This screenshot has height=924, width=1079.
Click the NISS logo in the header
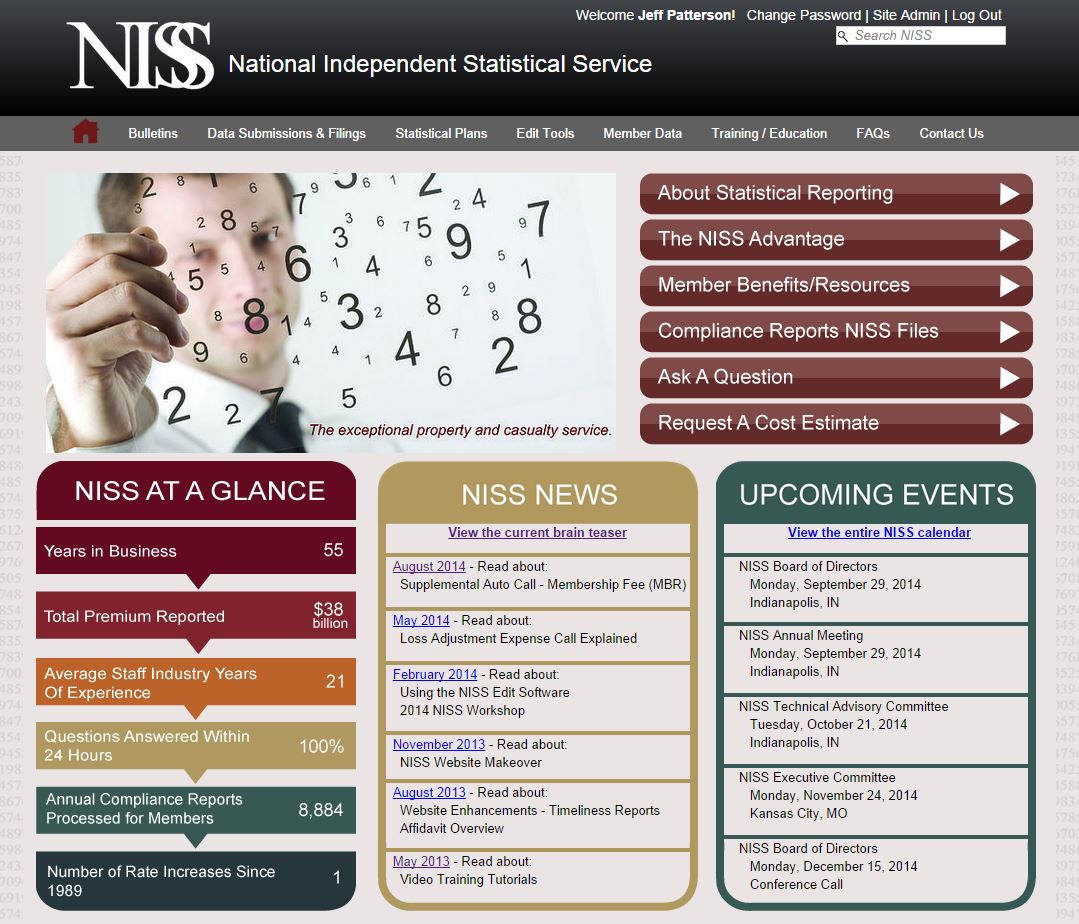pyautogui.click(x=140, y=56)
